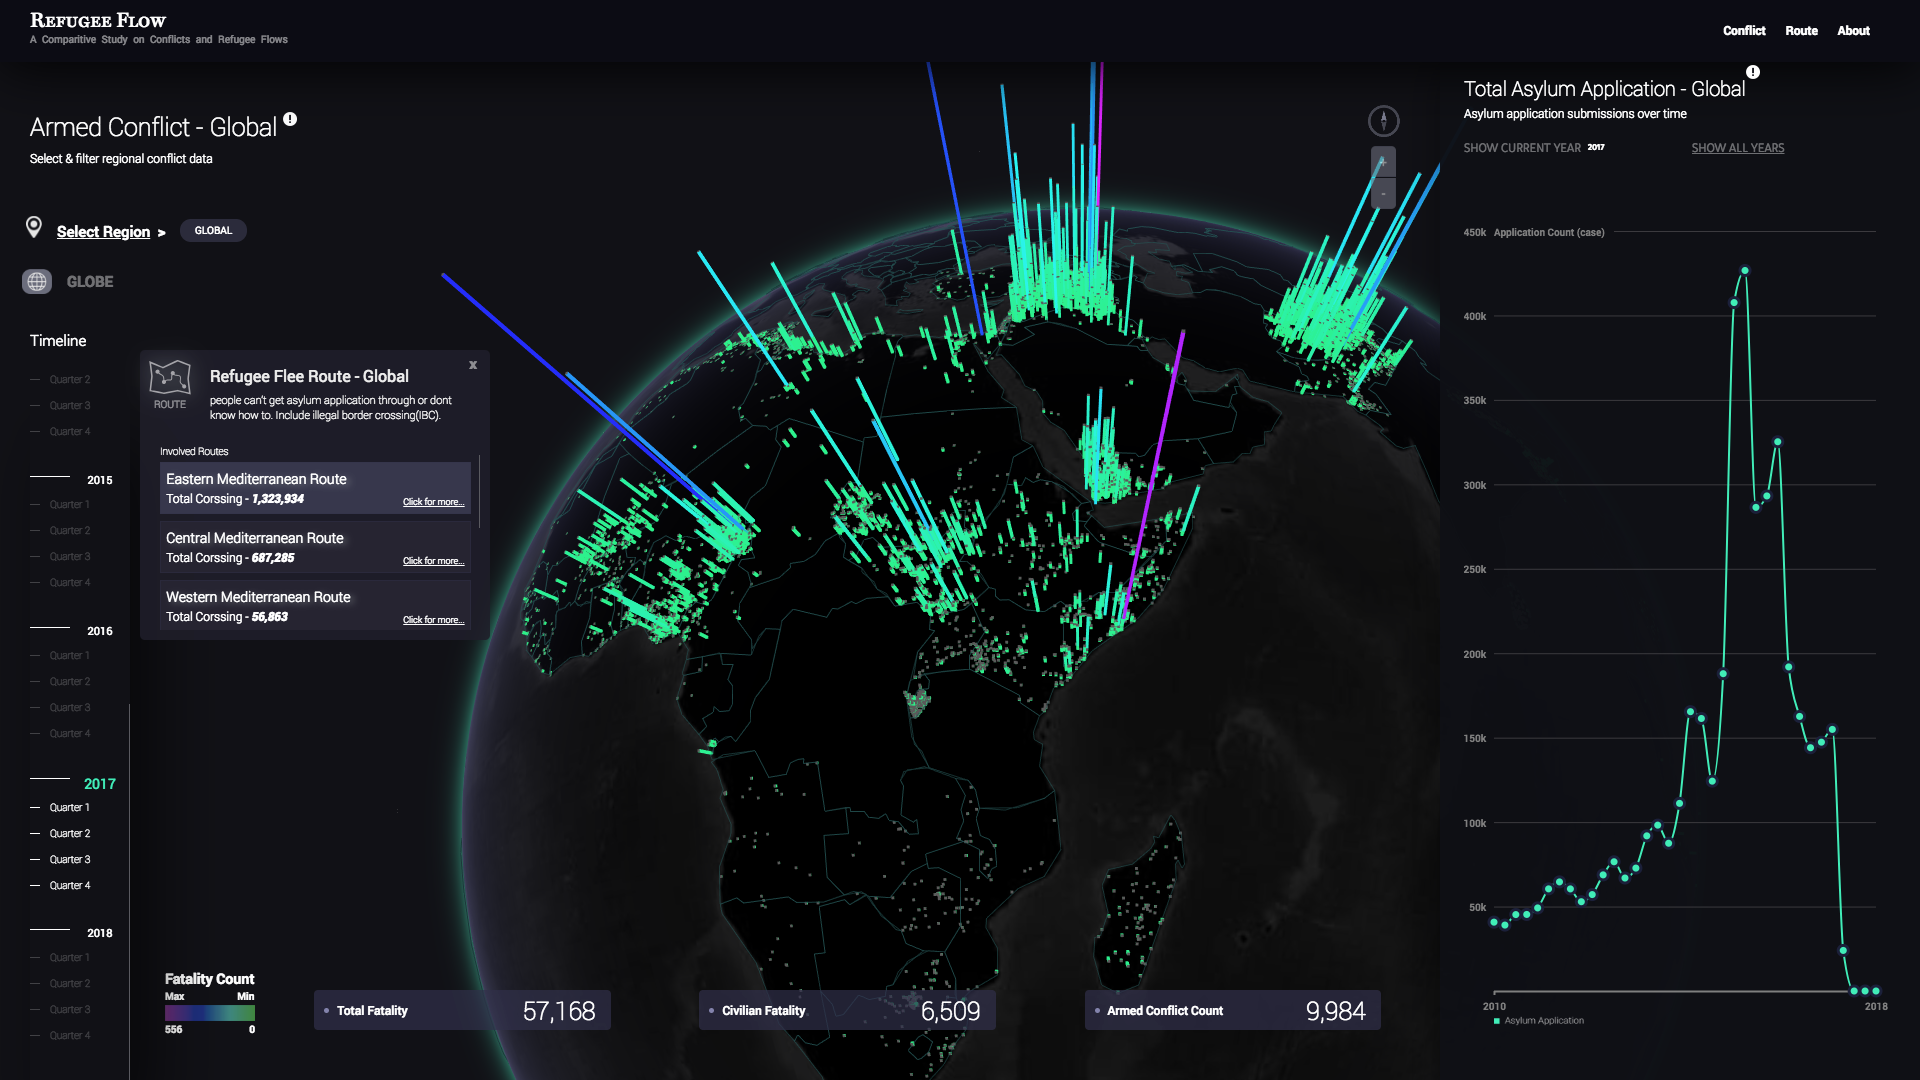
Task: Click the Fatality Count color gradient bar
Action: (210, 1013)
